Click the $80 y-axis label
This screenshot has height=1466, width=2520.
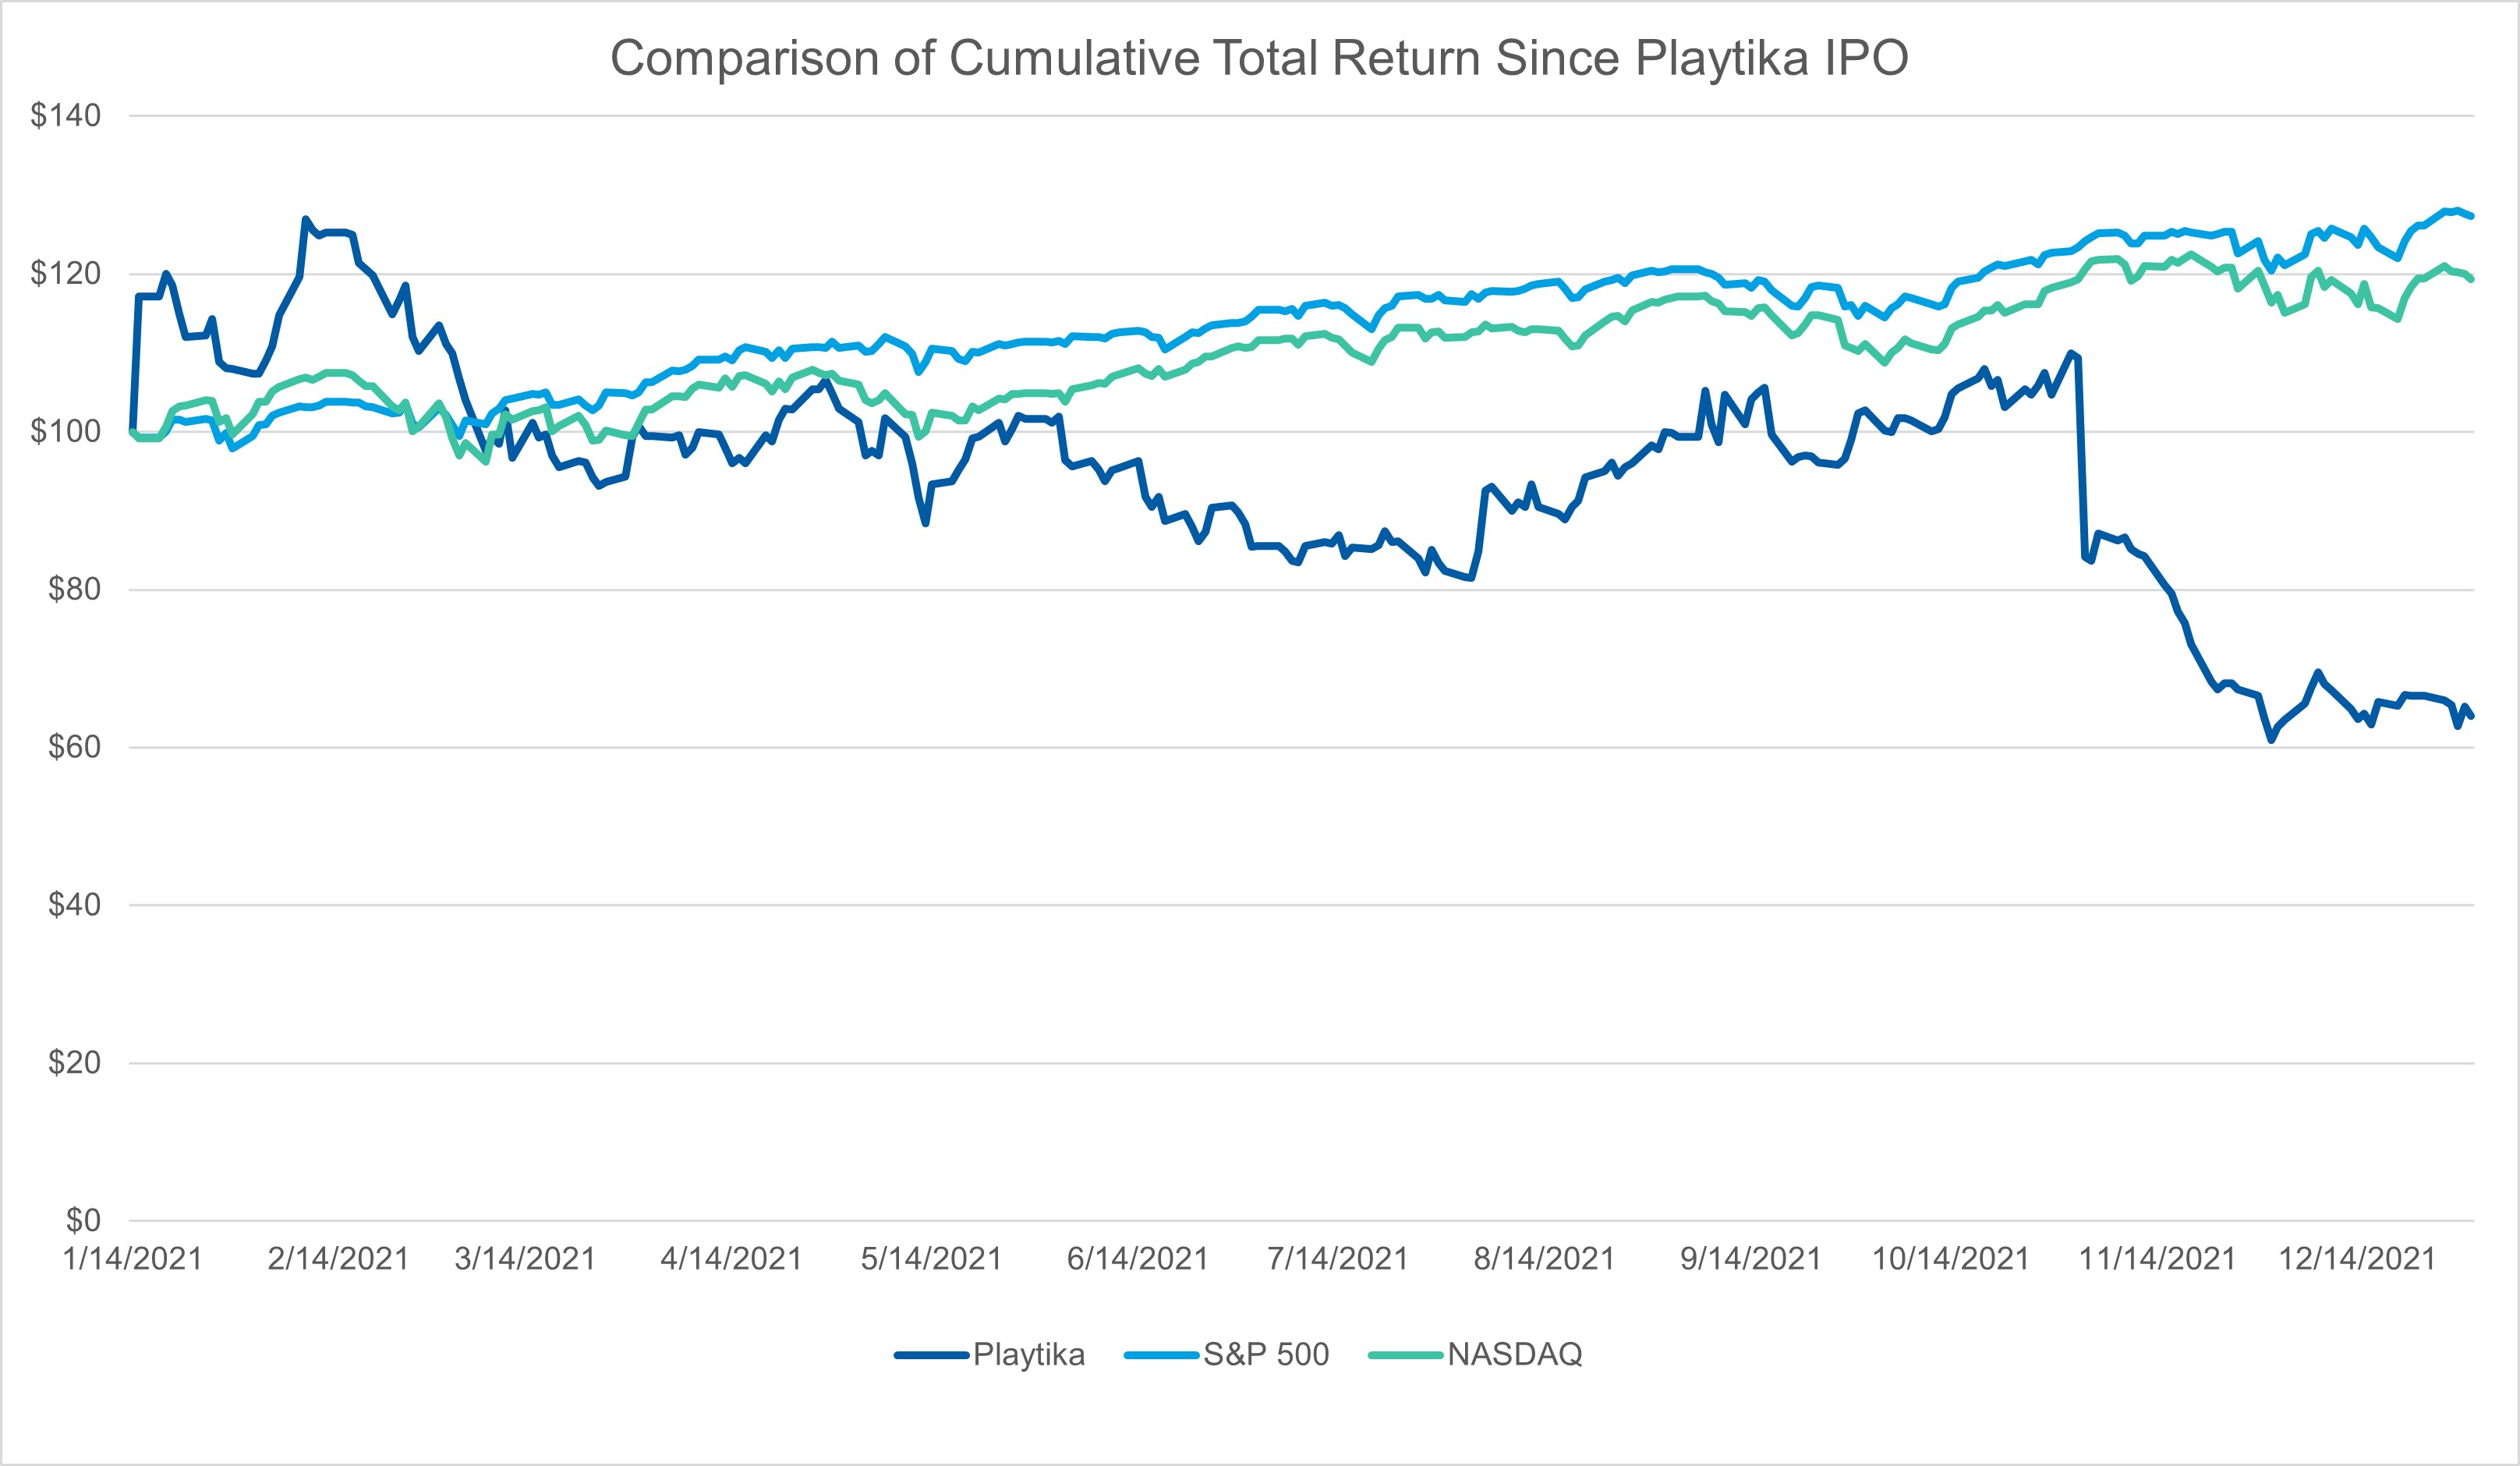(75, 590)
